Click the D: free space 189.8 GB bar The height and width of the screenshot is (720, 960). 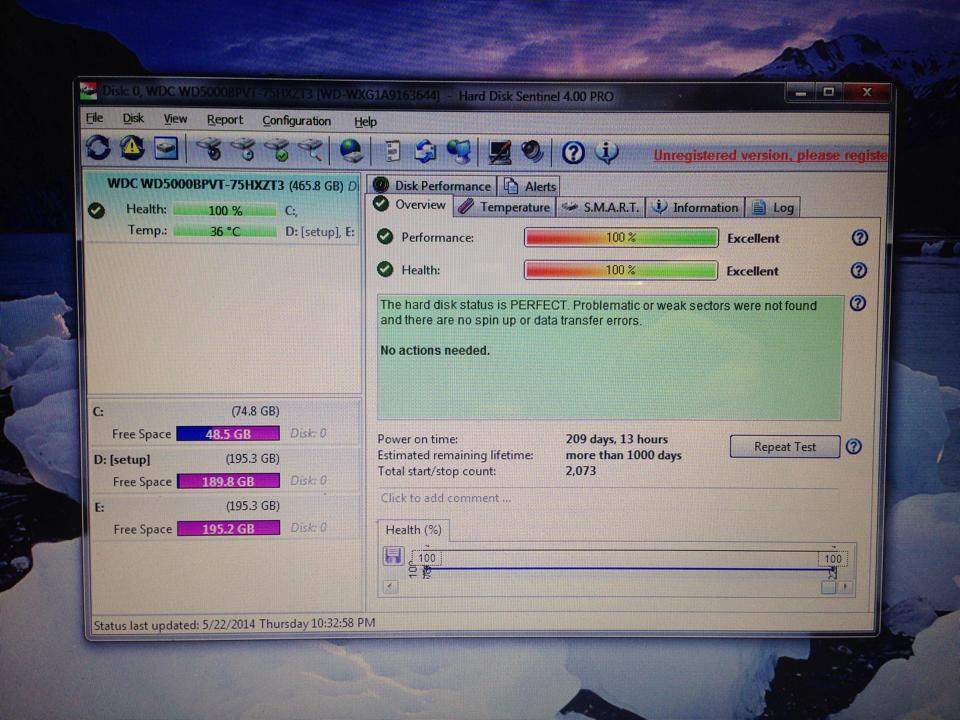(x=228, y=481)
